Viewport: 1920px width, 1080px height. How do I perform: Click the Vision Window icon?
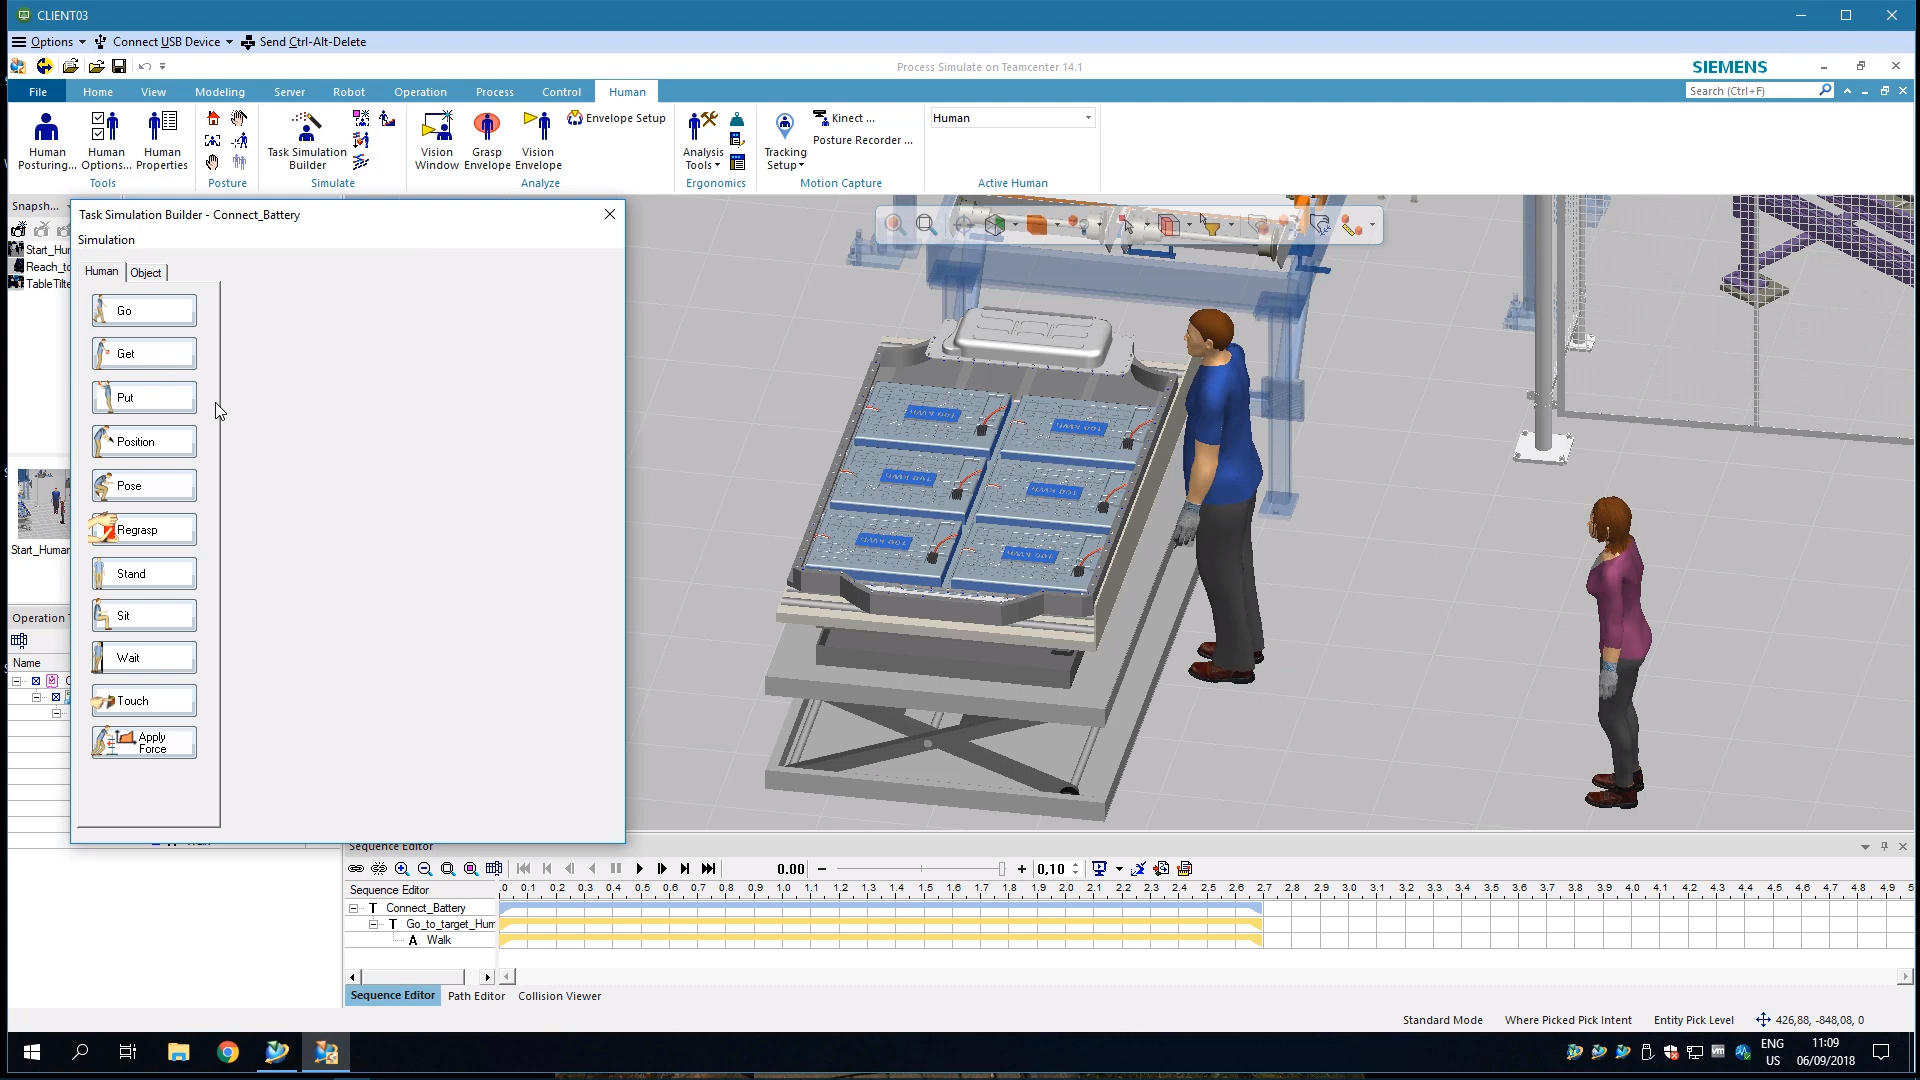pos(437,140)
